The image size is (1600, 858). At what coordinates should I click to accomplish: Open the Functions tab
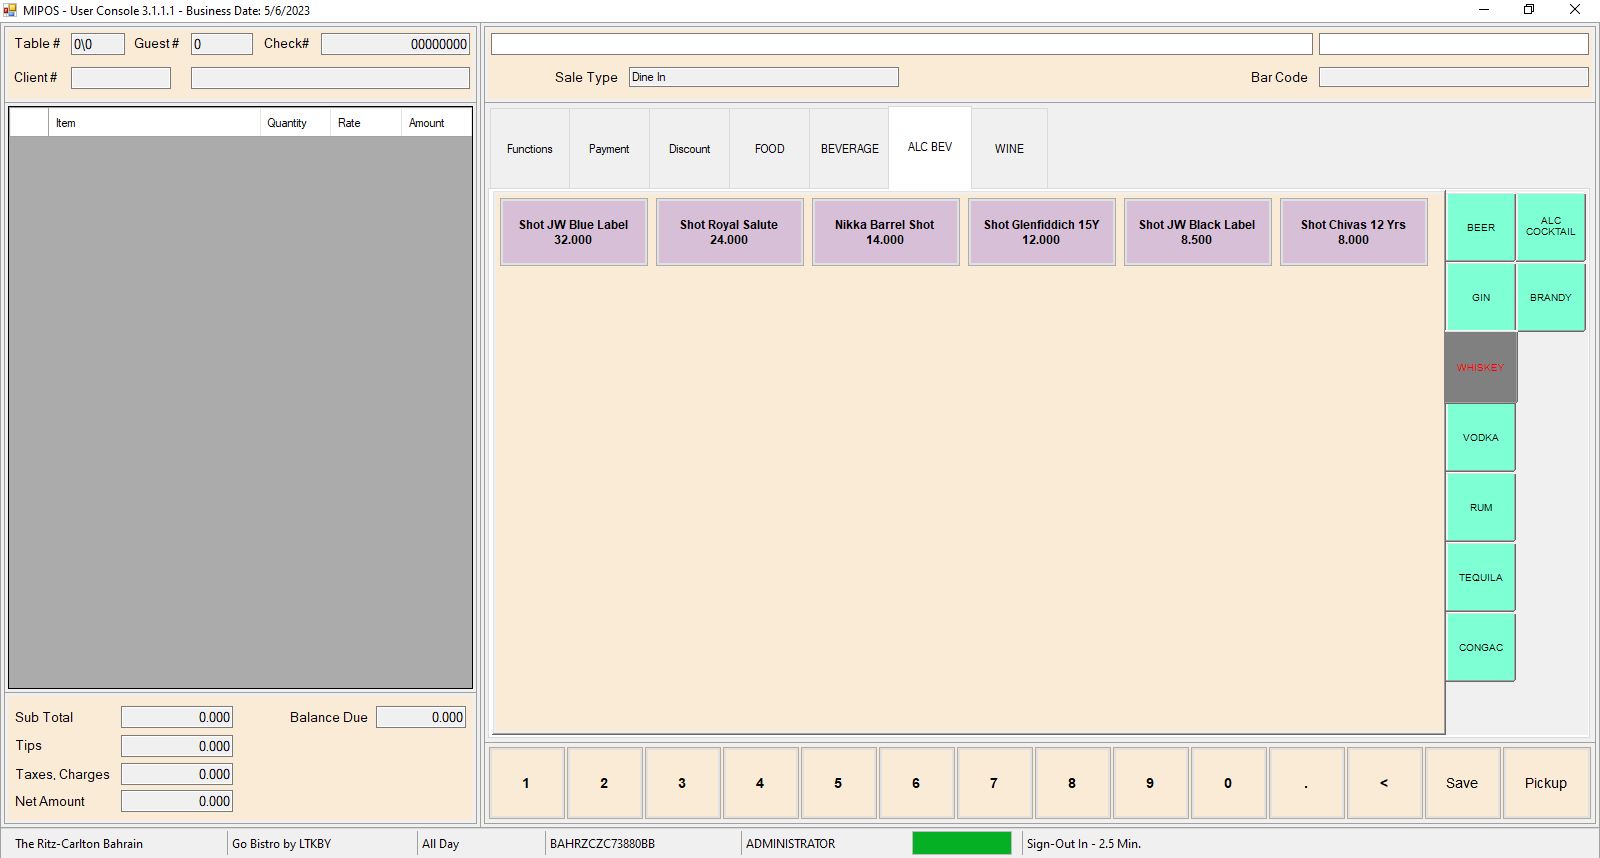[x=529, y=149]
